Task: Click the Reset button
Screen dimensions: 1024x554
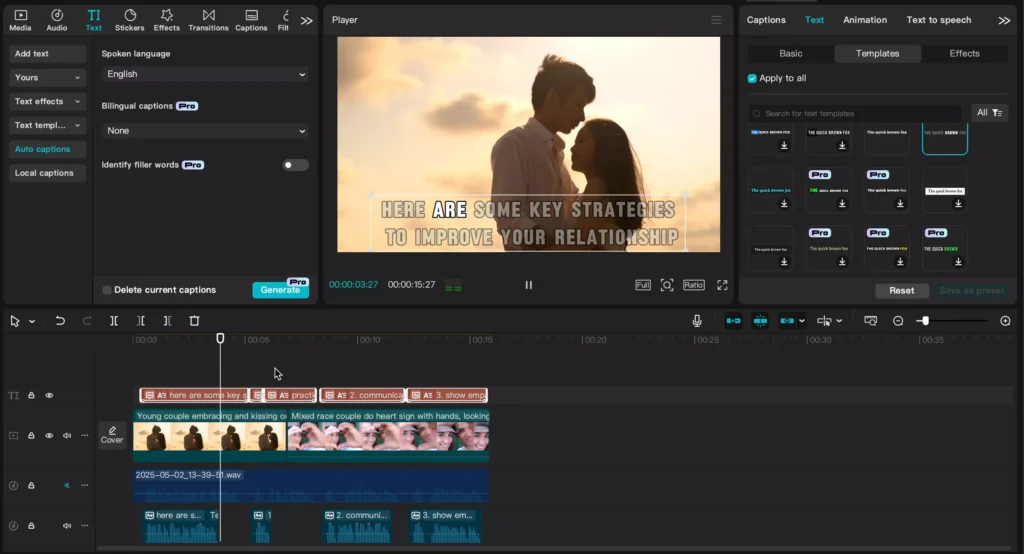Action: [x=901, y=291]
